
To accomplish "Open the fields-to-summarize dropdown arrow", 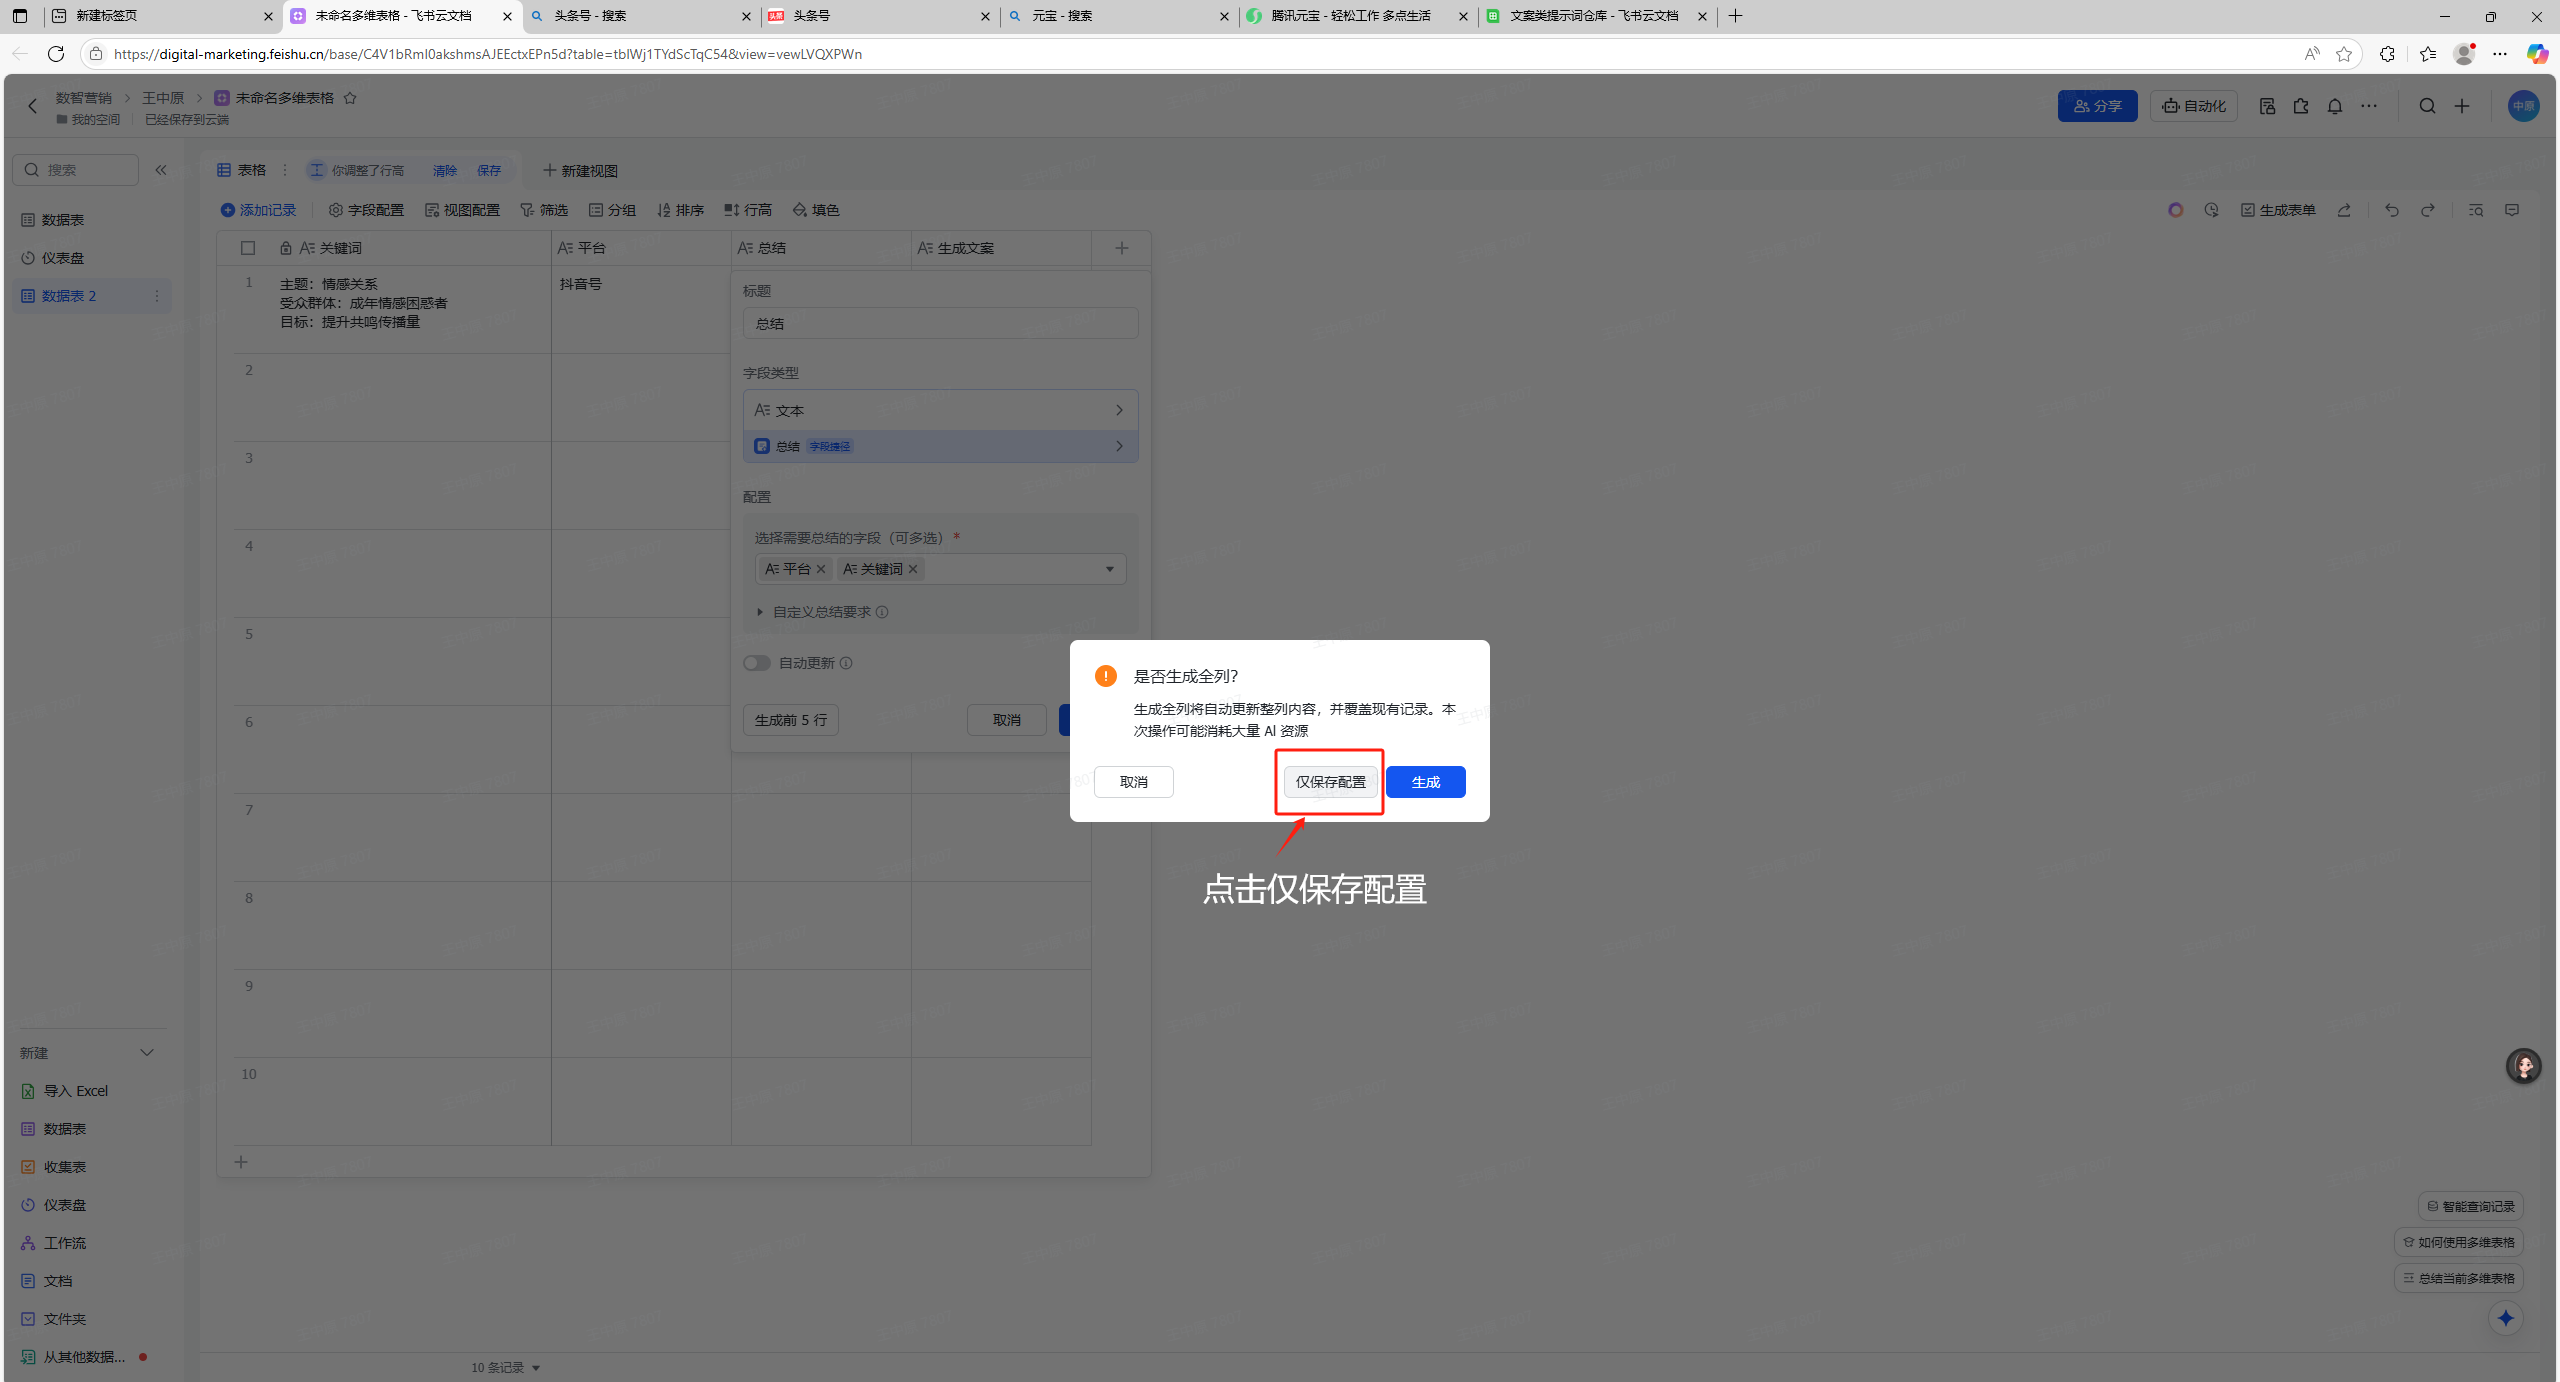I will 1109,569.
